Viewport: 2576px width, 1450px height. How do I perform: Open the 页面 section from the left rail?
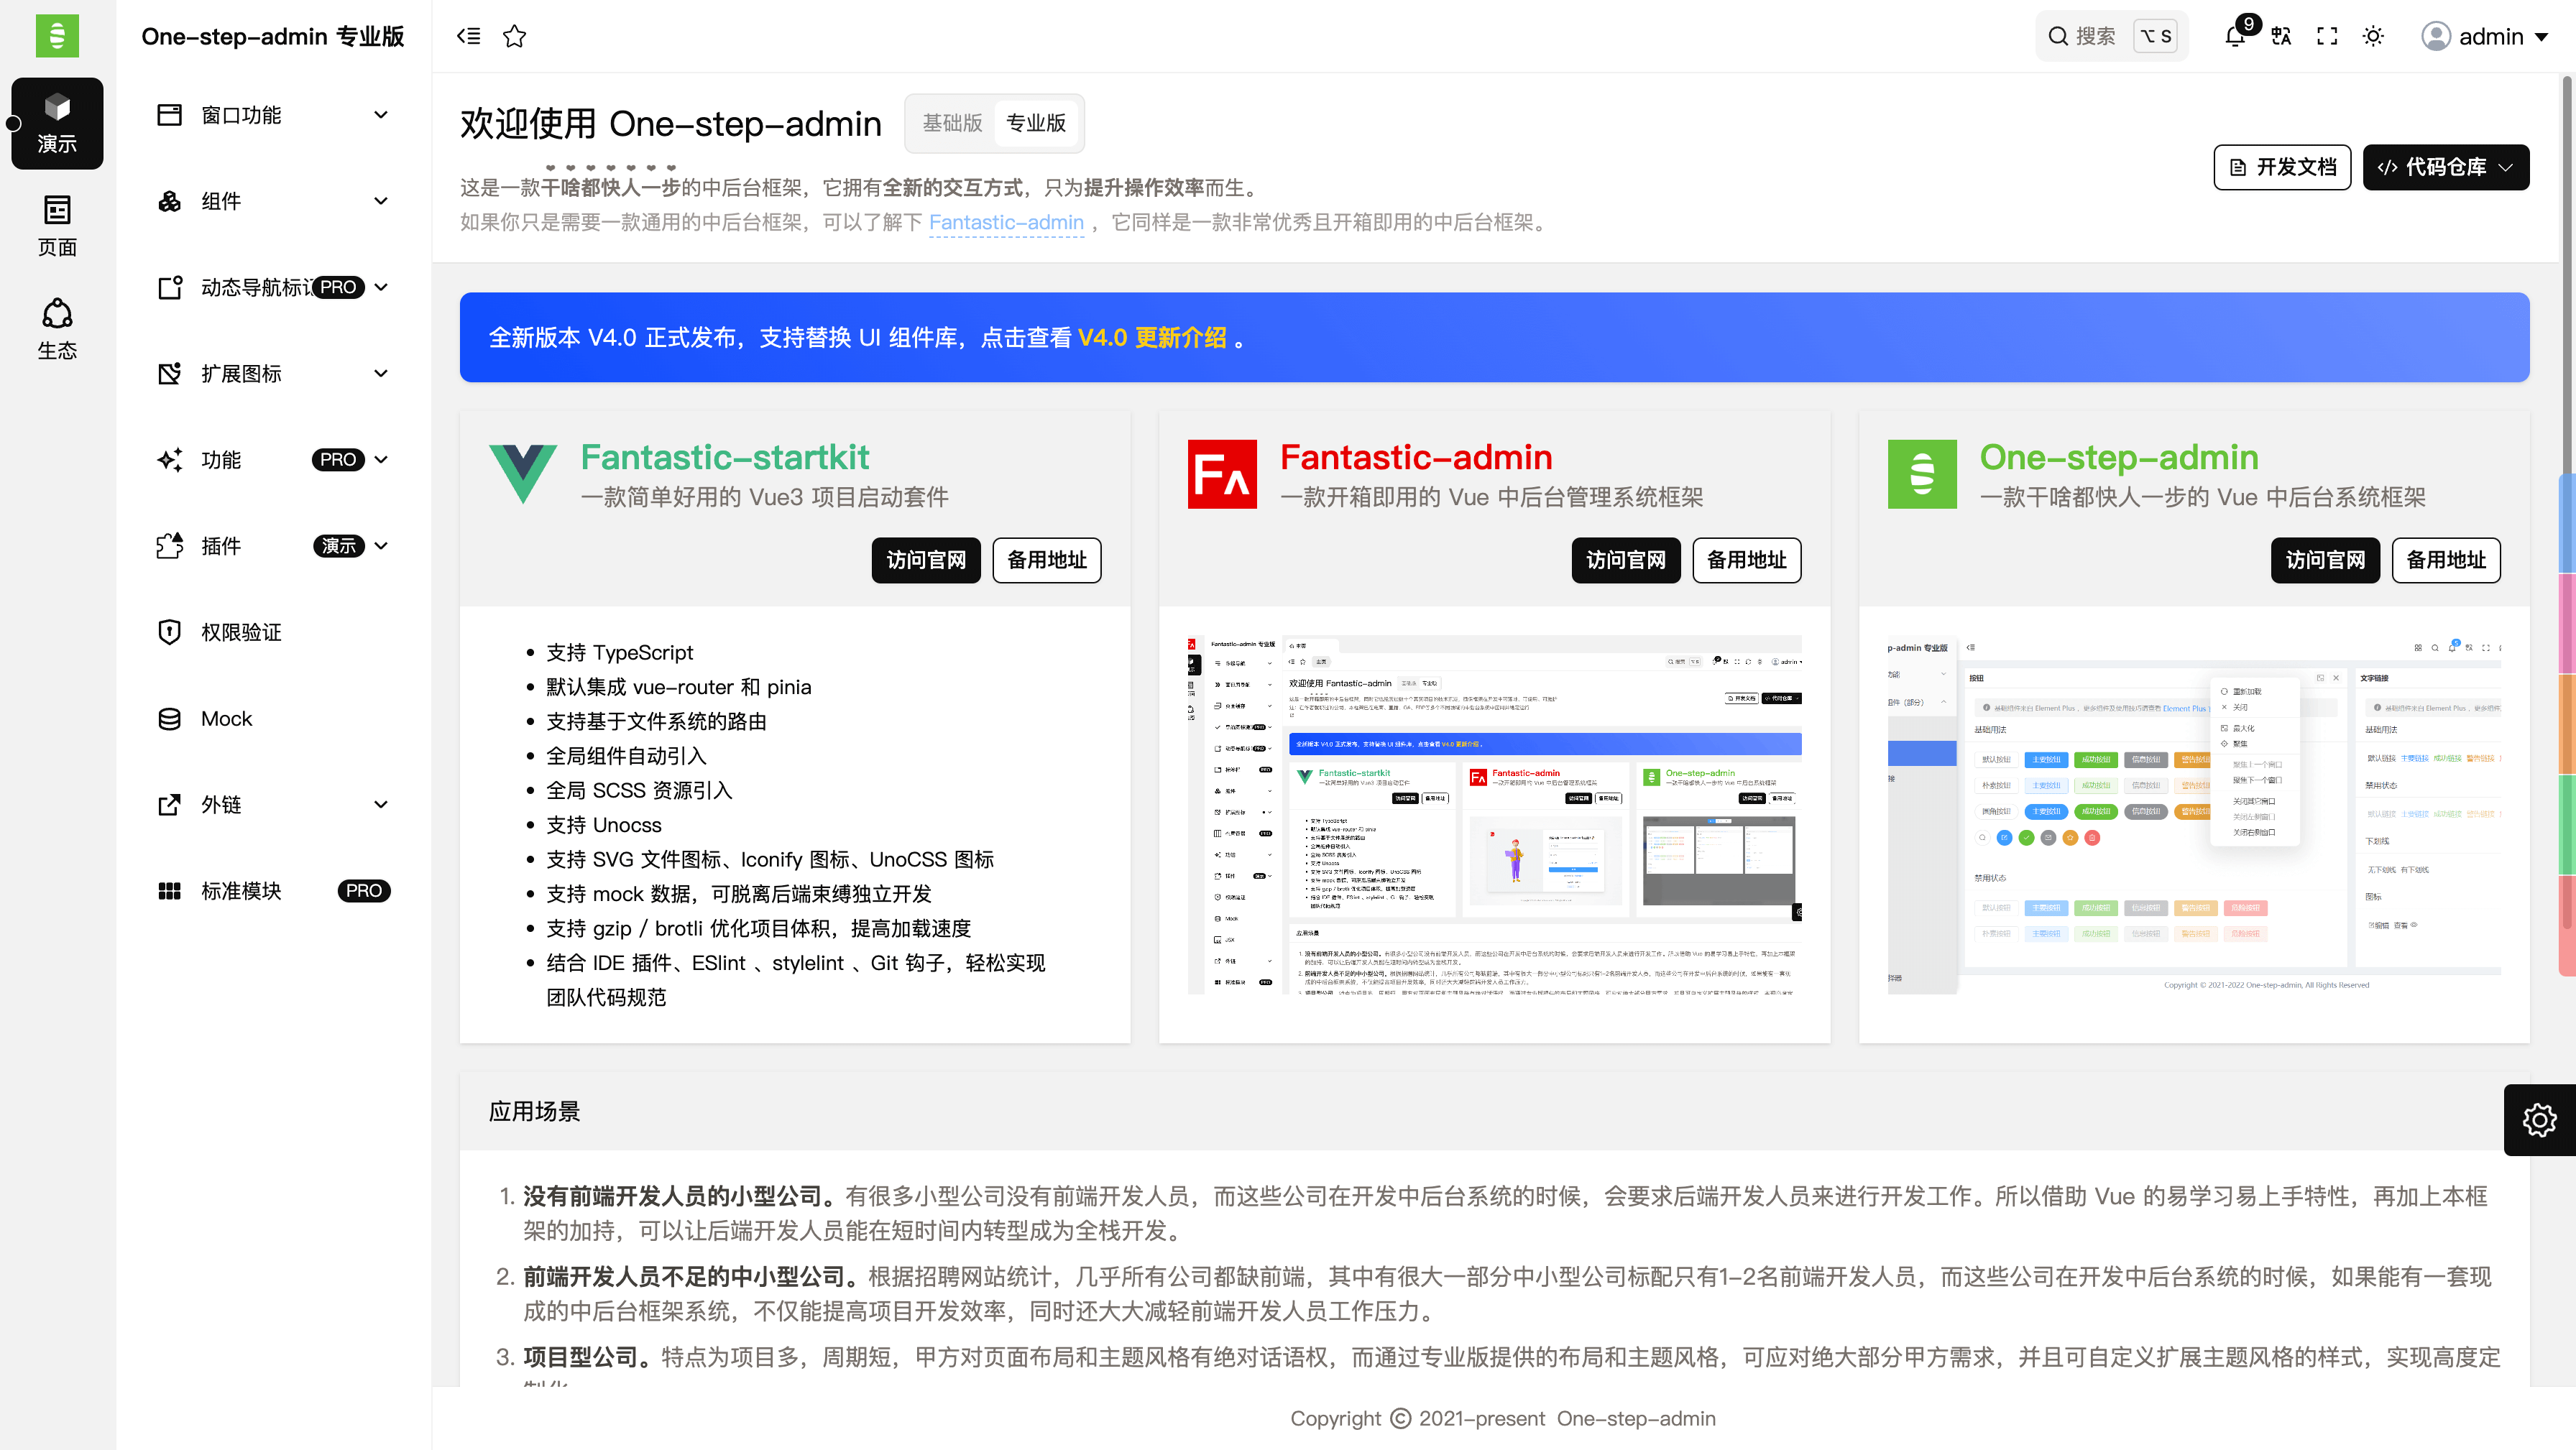click(57, 225)
